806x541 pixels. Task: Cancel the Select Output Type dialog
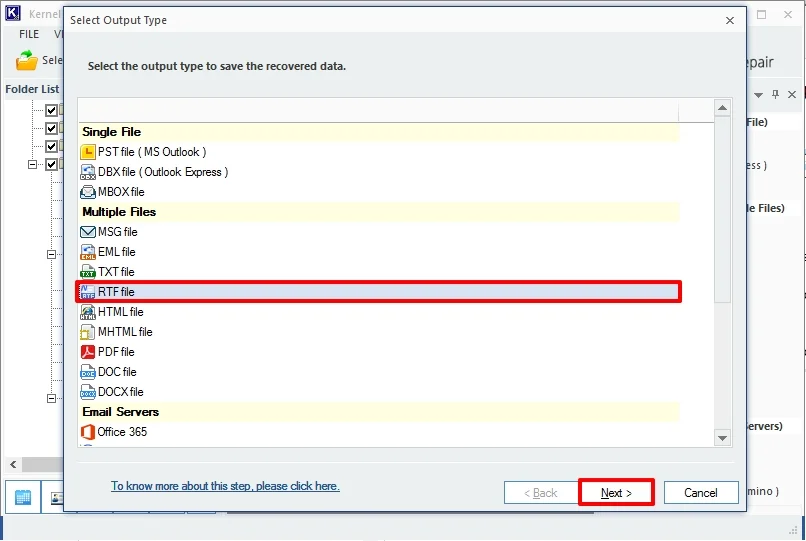(x=700, y=493)
